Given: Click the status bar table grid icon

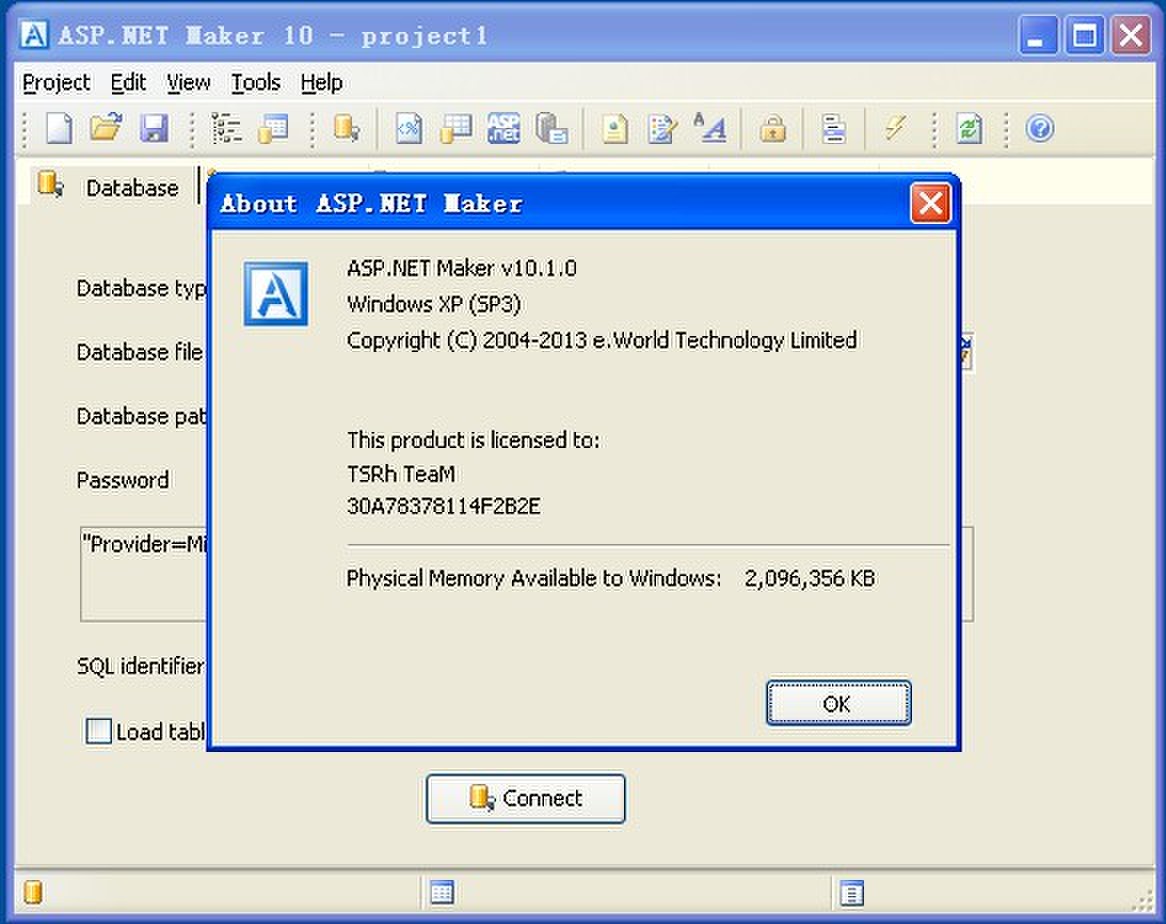Looking at the screenshot, I should [x=442, y=892].
